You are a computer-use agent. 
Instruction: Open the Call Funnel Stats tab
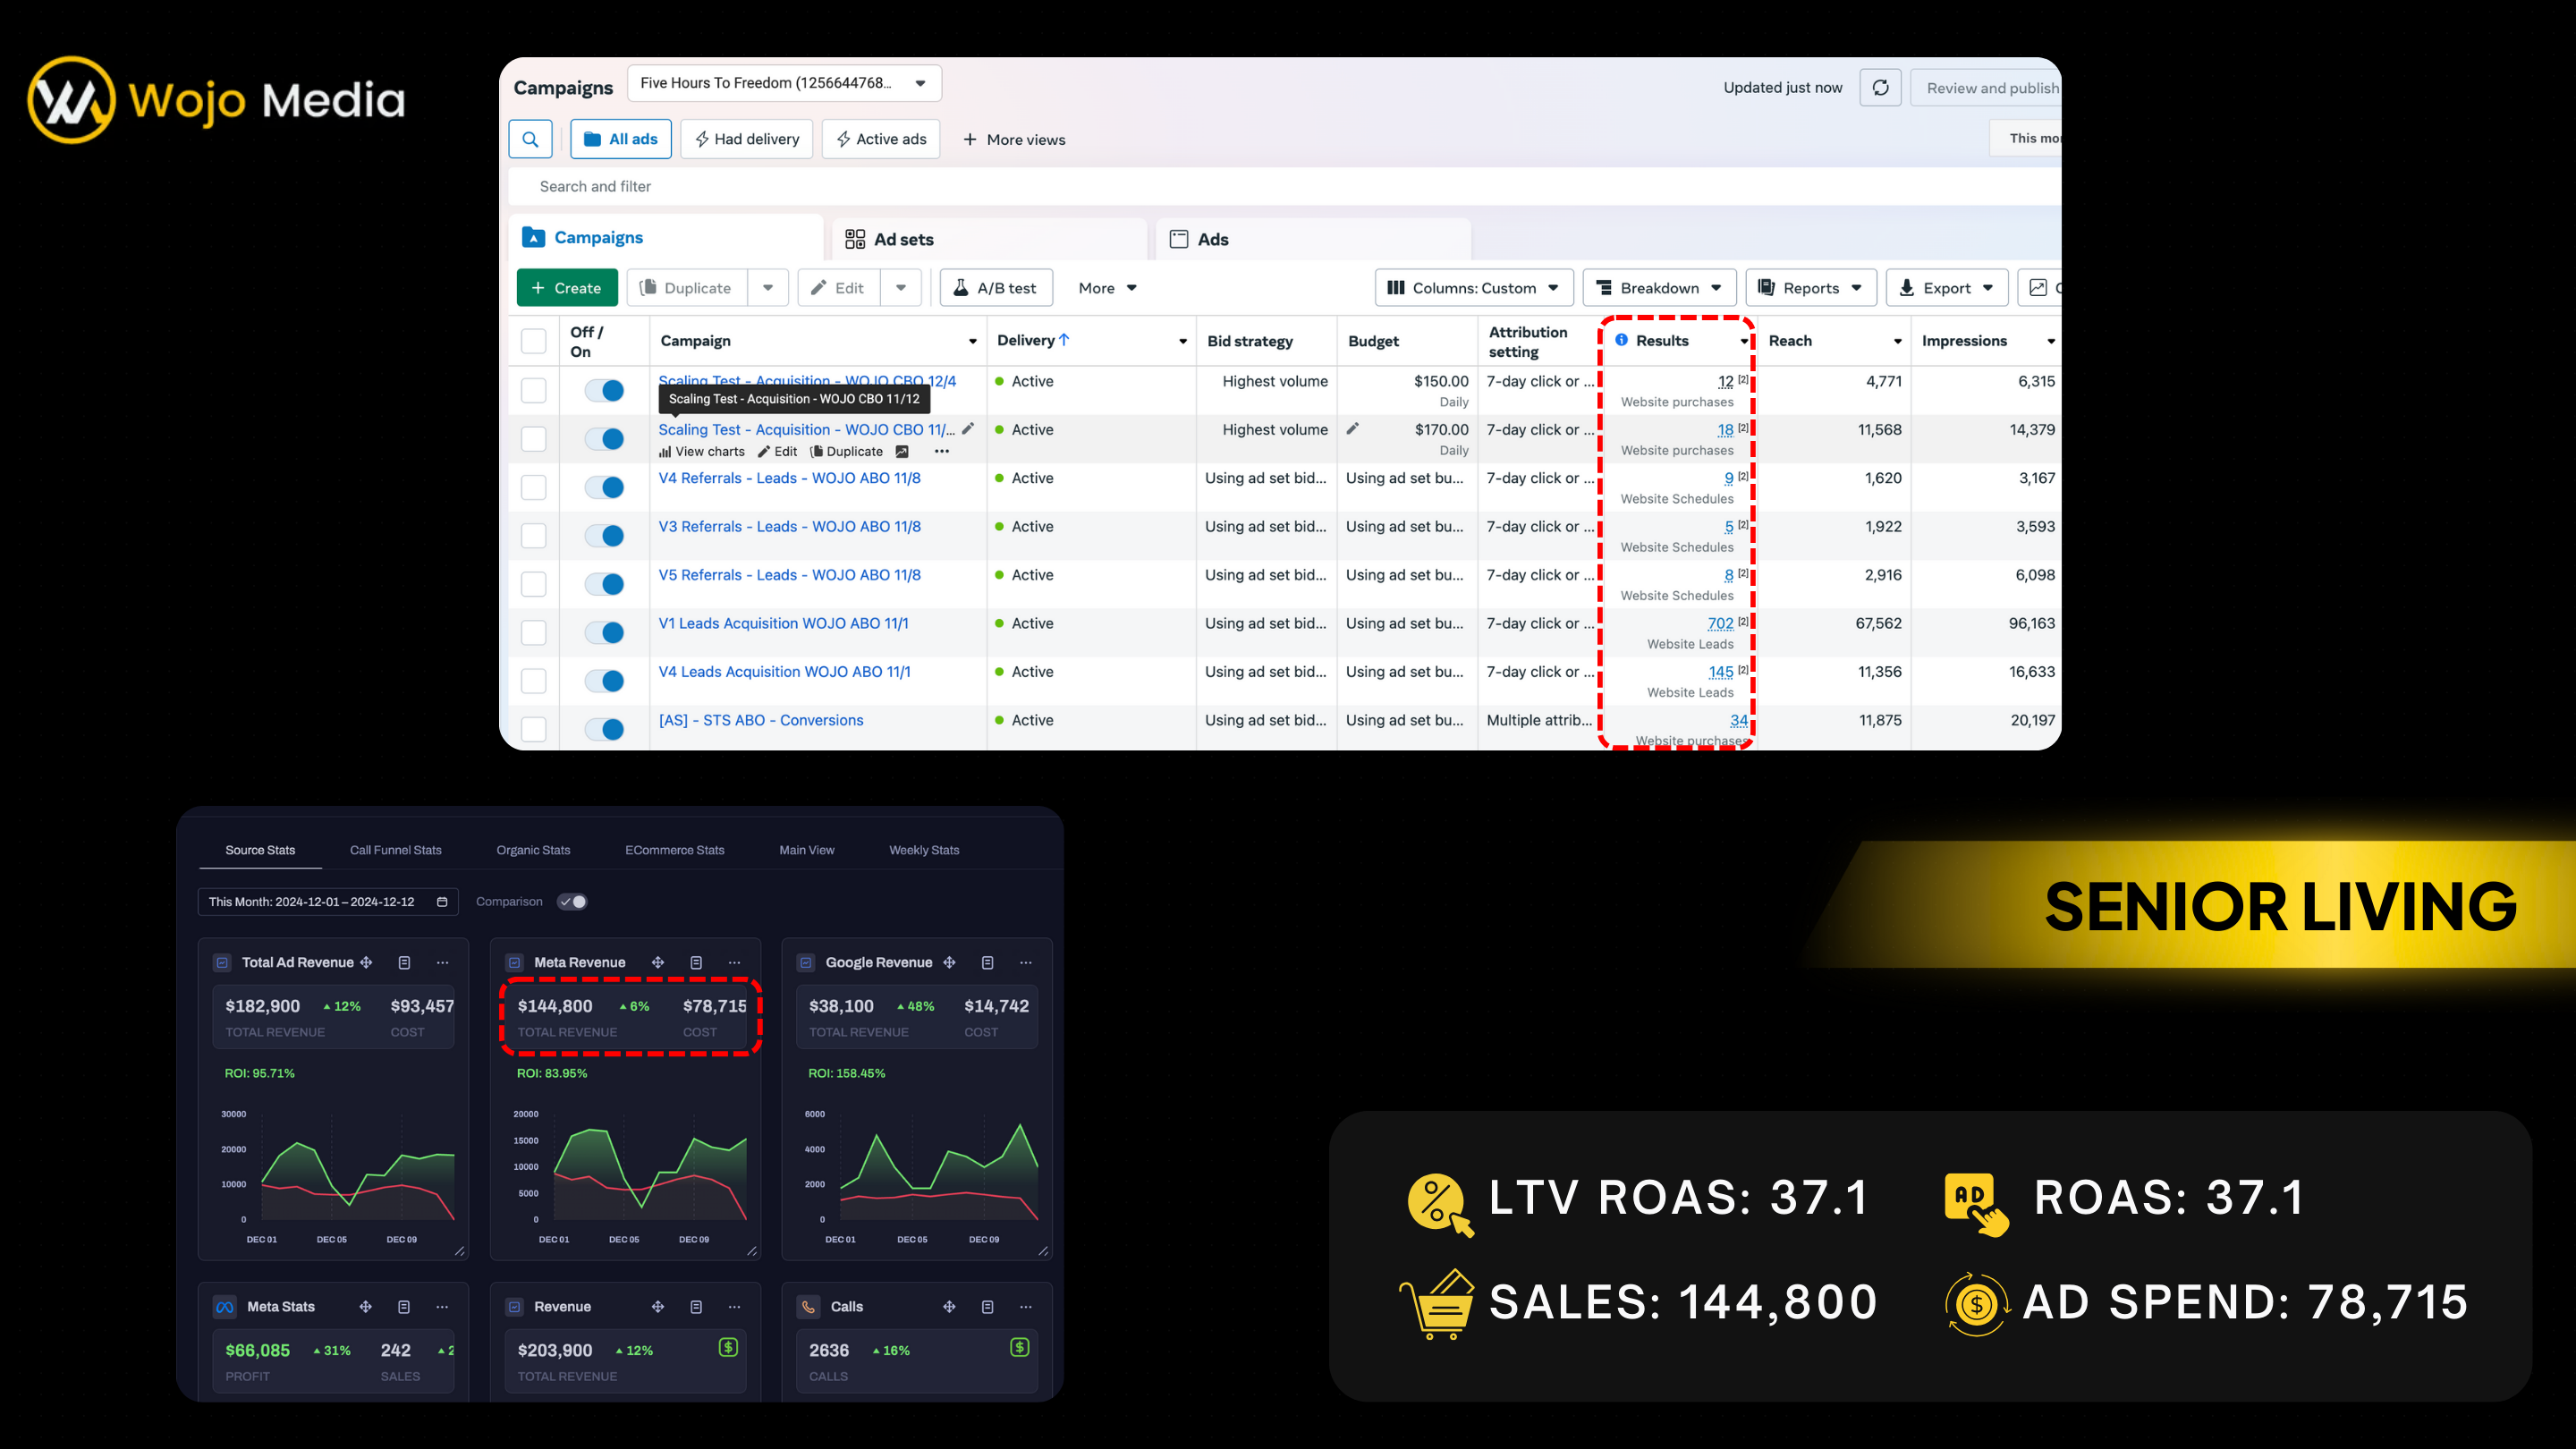pos(395,850)
